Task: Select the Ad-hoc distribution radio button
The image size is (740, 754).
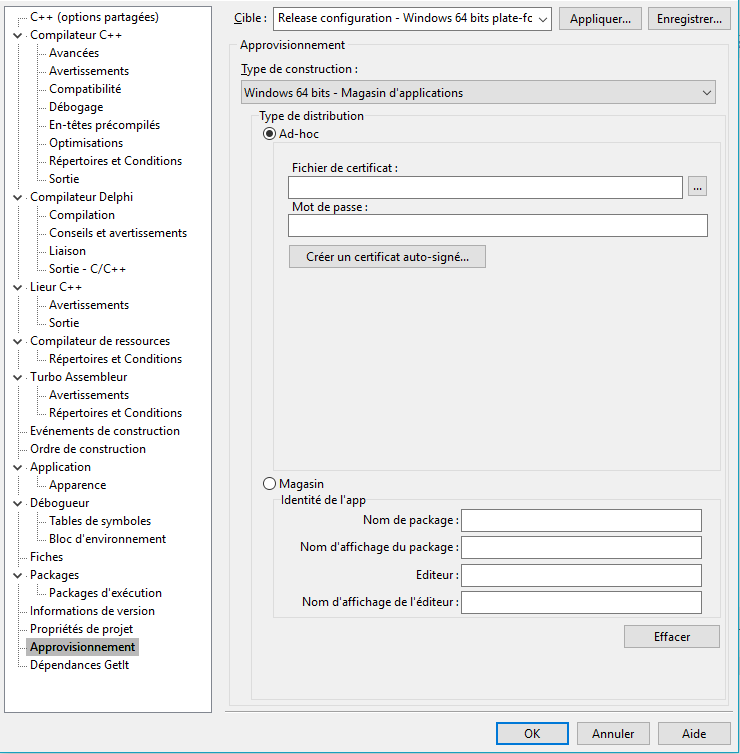Action: pyautogui.click(x=269, y=134)
